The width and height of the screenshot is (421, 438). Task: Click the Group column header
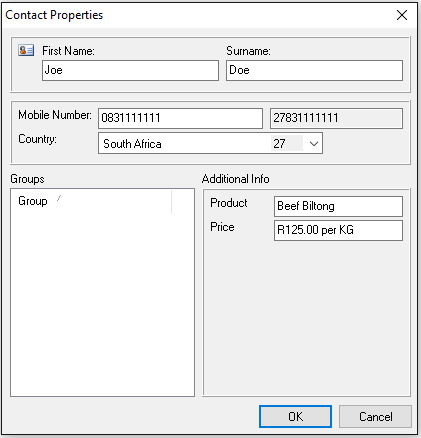(x=91, y=201)
